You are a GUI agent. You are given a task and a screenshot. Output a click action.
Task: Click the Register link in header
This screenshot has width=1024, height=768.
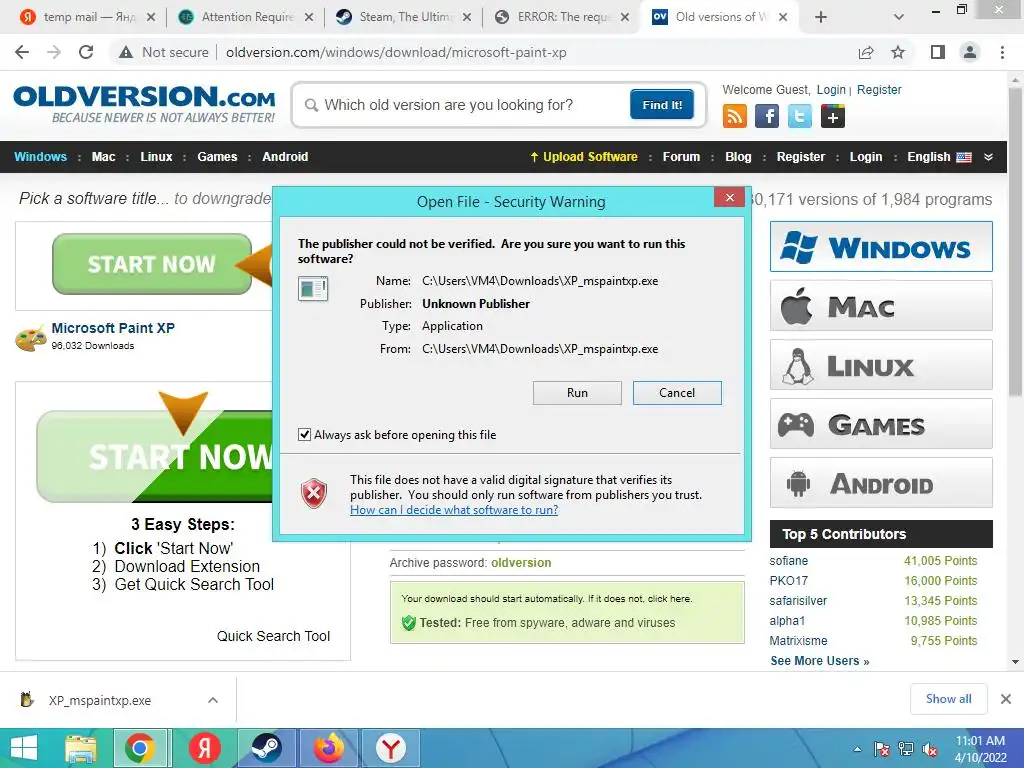pos(879,89)
